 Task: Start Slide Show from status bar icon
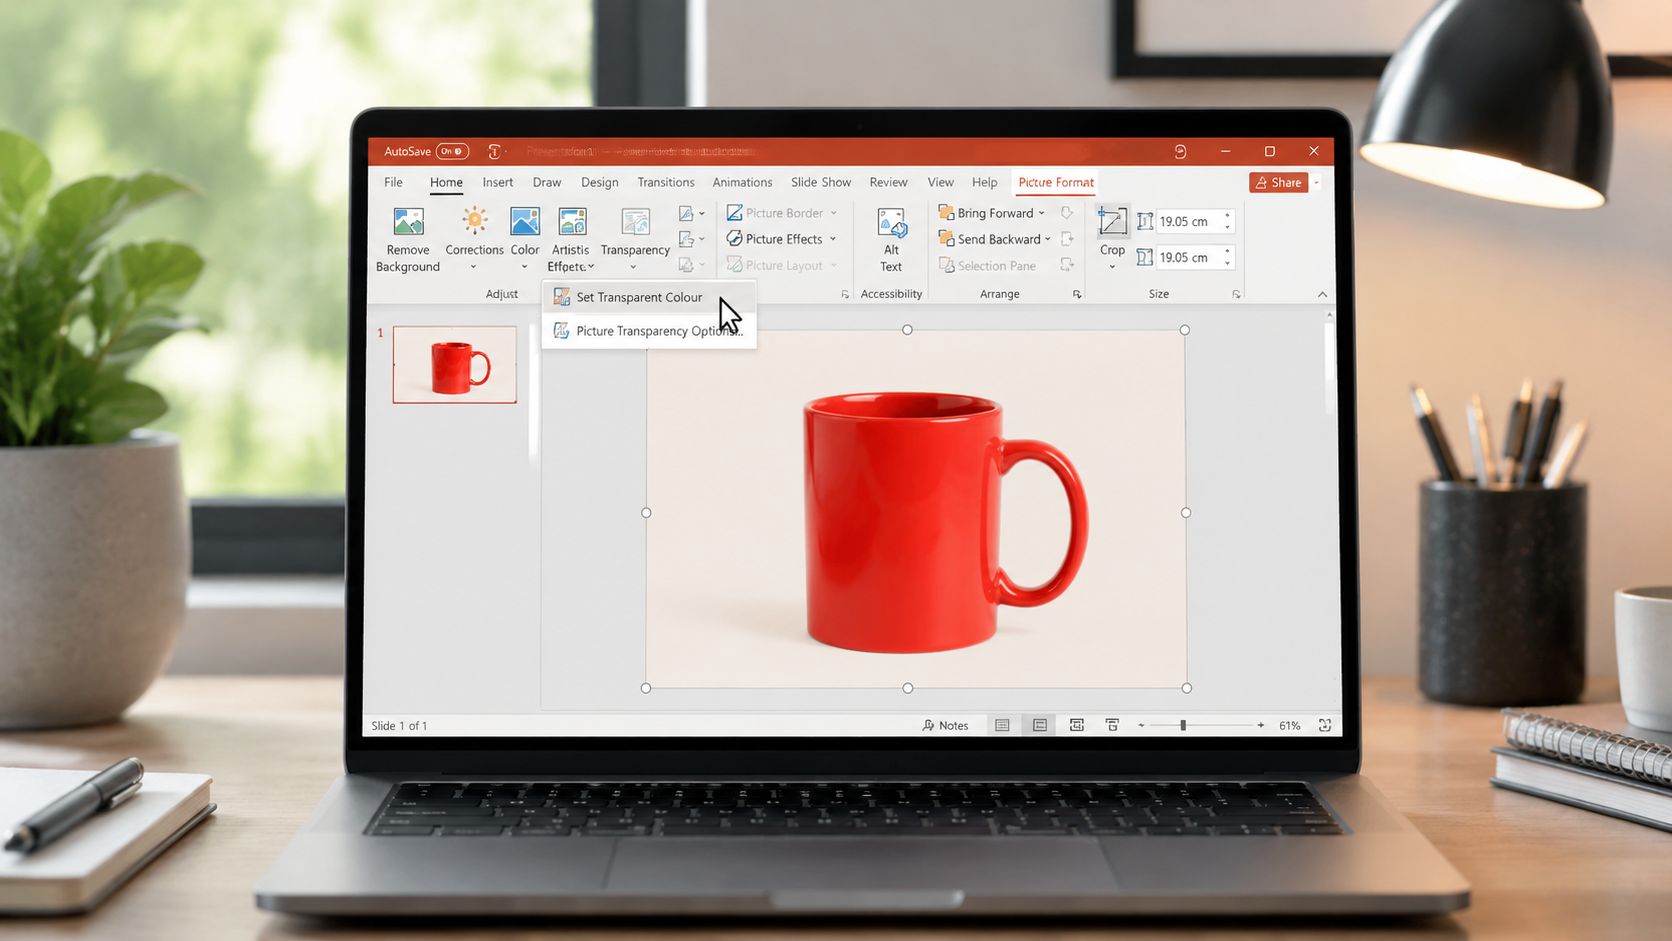click(1112, 725)
